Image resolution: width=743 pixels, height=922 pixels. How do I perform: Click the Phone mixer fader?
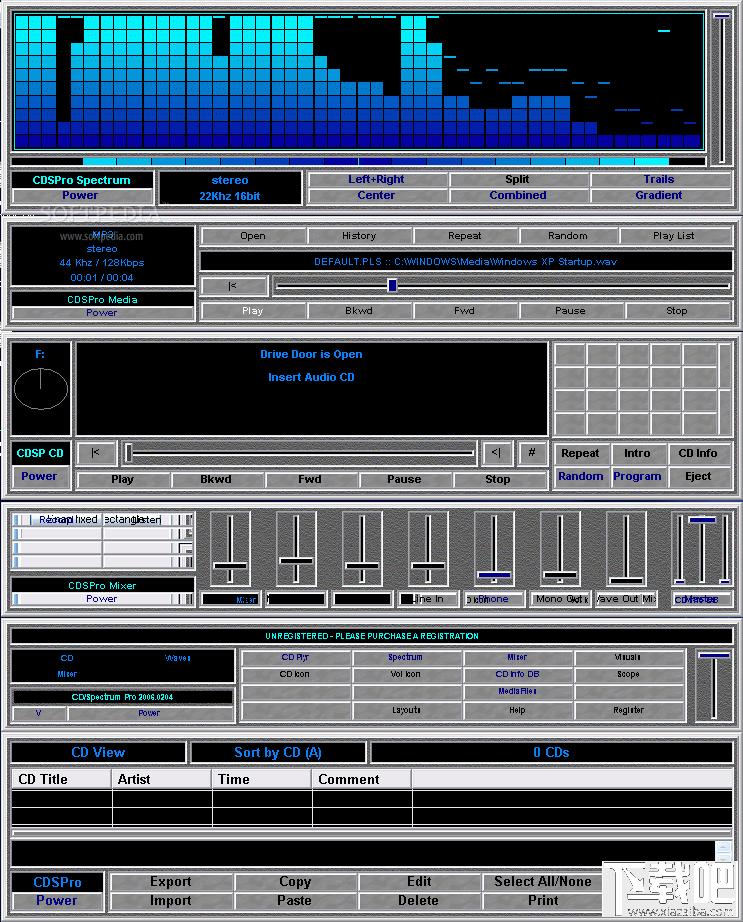tap(494, 575)
